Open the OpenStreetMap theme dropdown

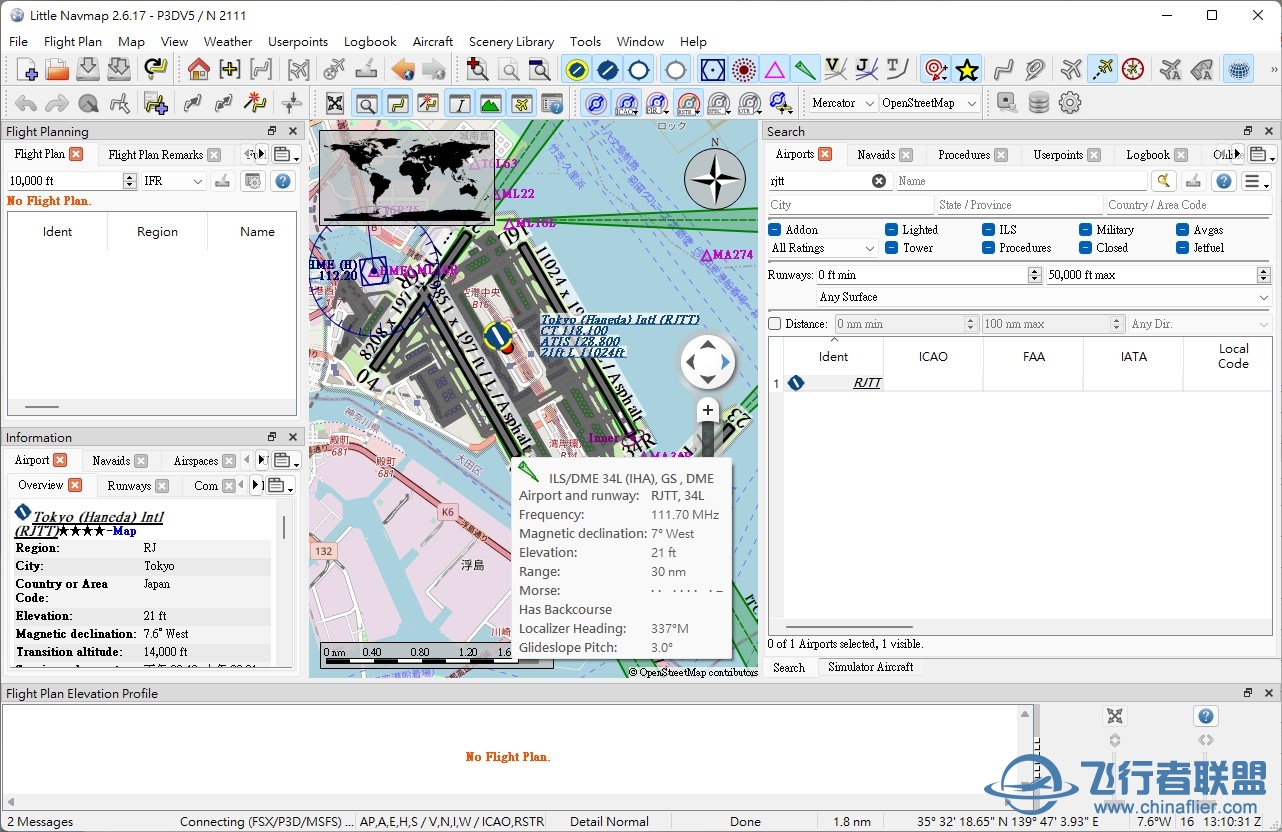[929, 103]
